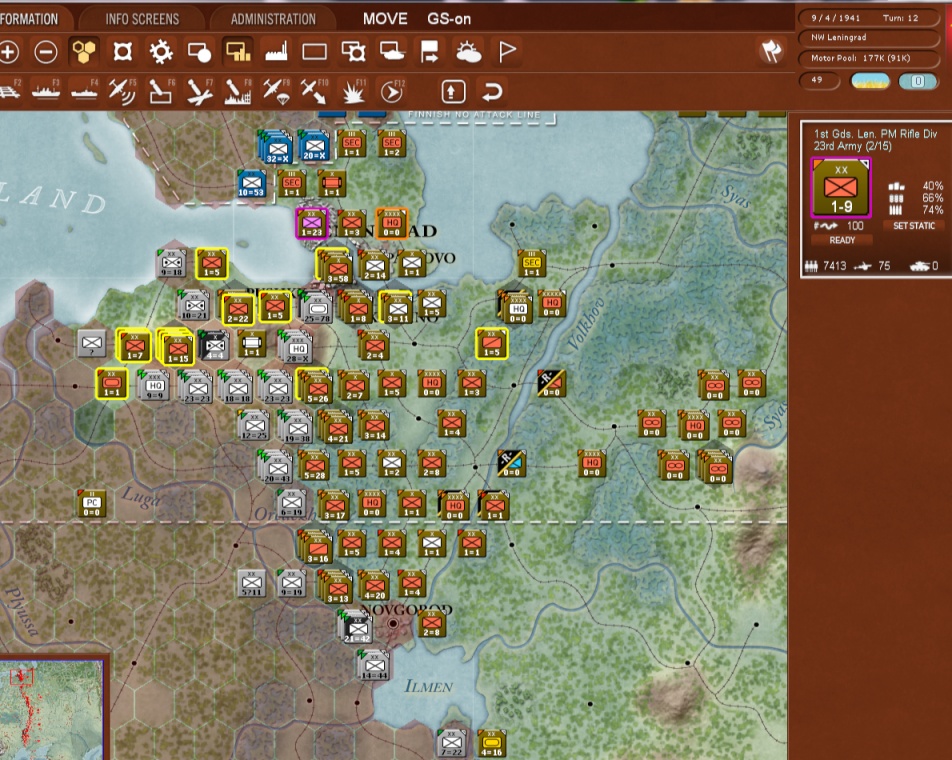Screen dimensions: 952x760
Task: Select air transfer mode (F10)
Action: pyautogui.click(x=314, y=91)
